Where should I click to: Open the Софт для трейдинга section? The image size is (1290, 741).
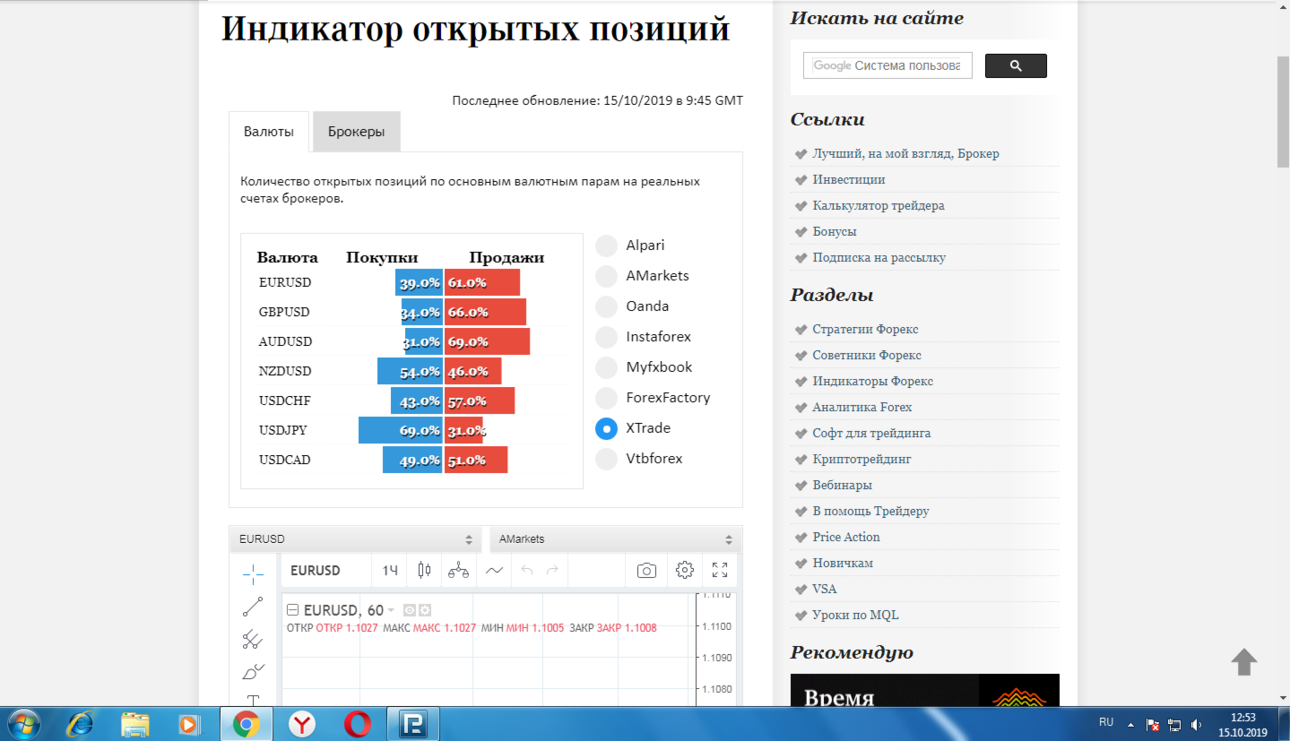871,433
